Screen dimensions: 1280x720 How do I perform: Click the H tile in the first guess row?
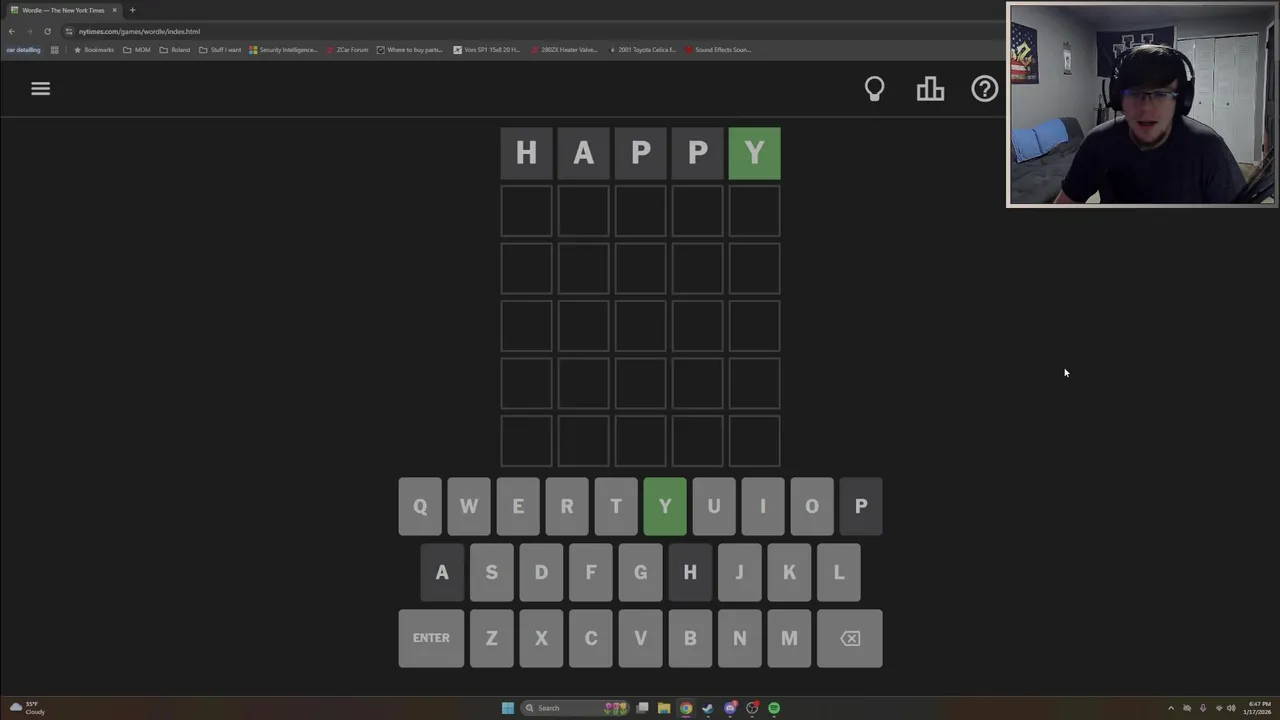[x=526, y=153]
